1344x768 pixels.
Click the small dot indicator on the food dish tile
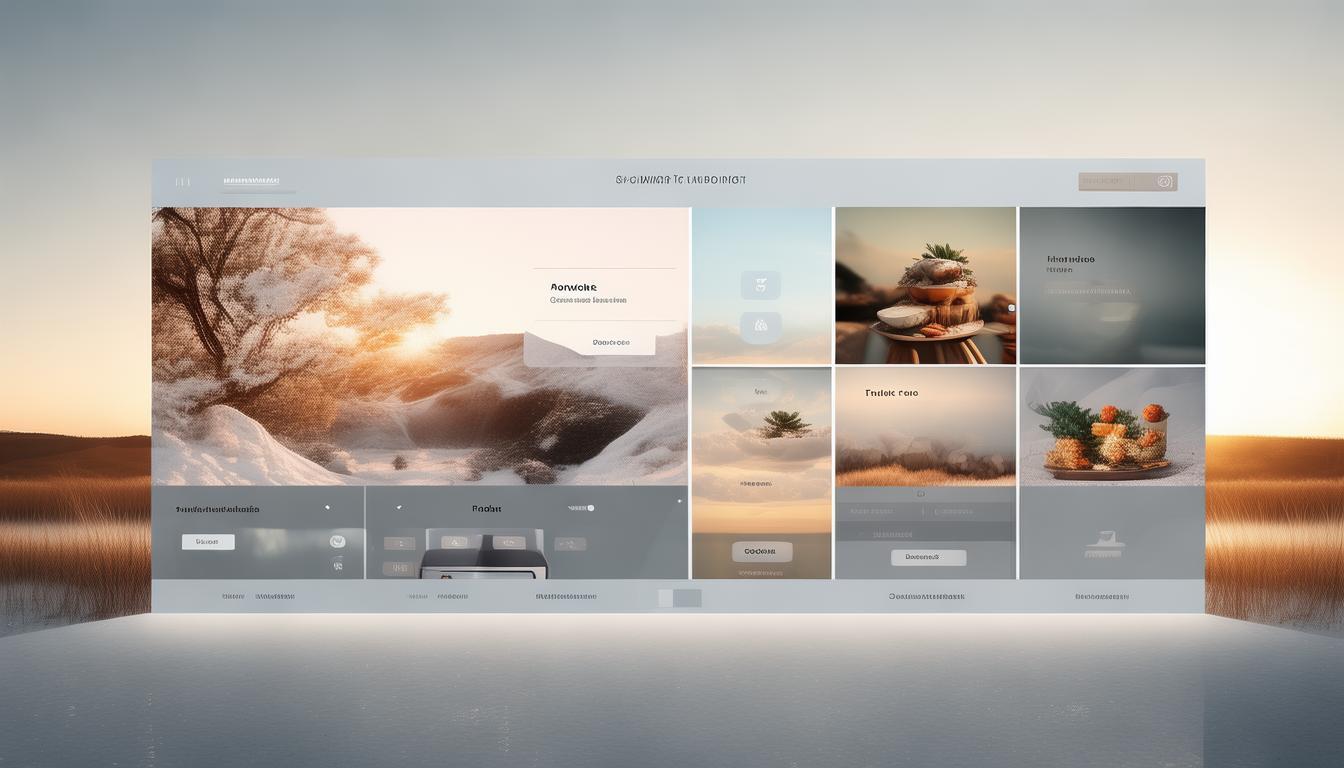pos(1011,308)
